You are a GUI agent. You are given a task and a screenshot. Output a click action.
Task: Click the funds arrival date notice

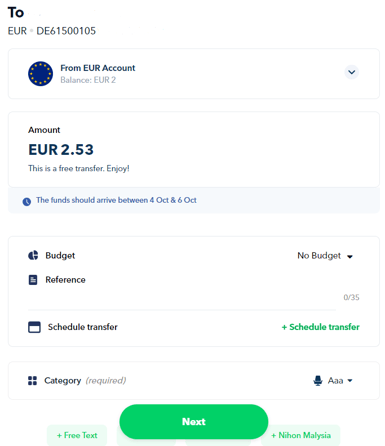click(116, 200)
